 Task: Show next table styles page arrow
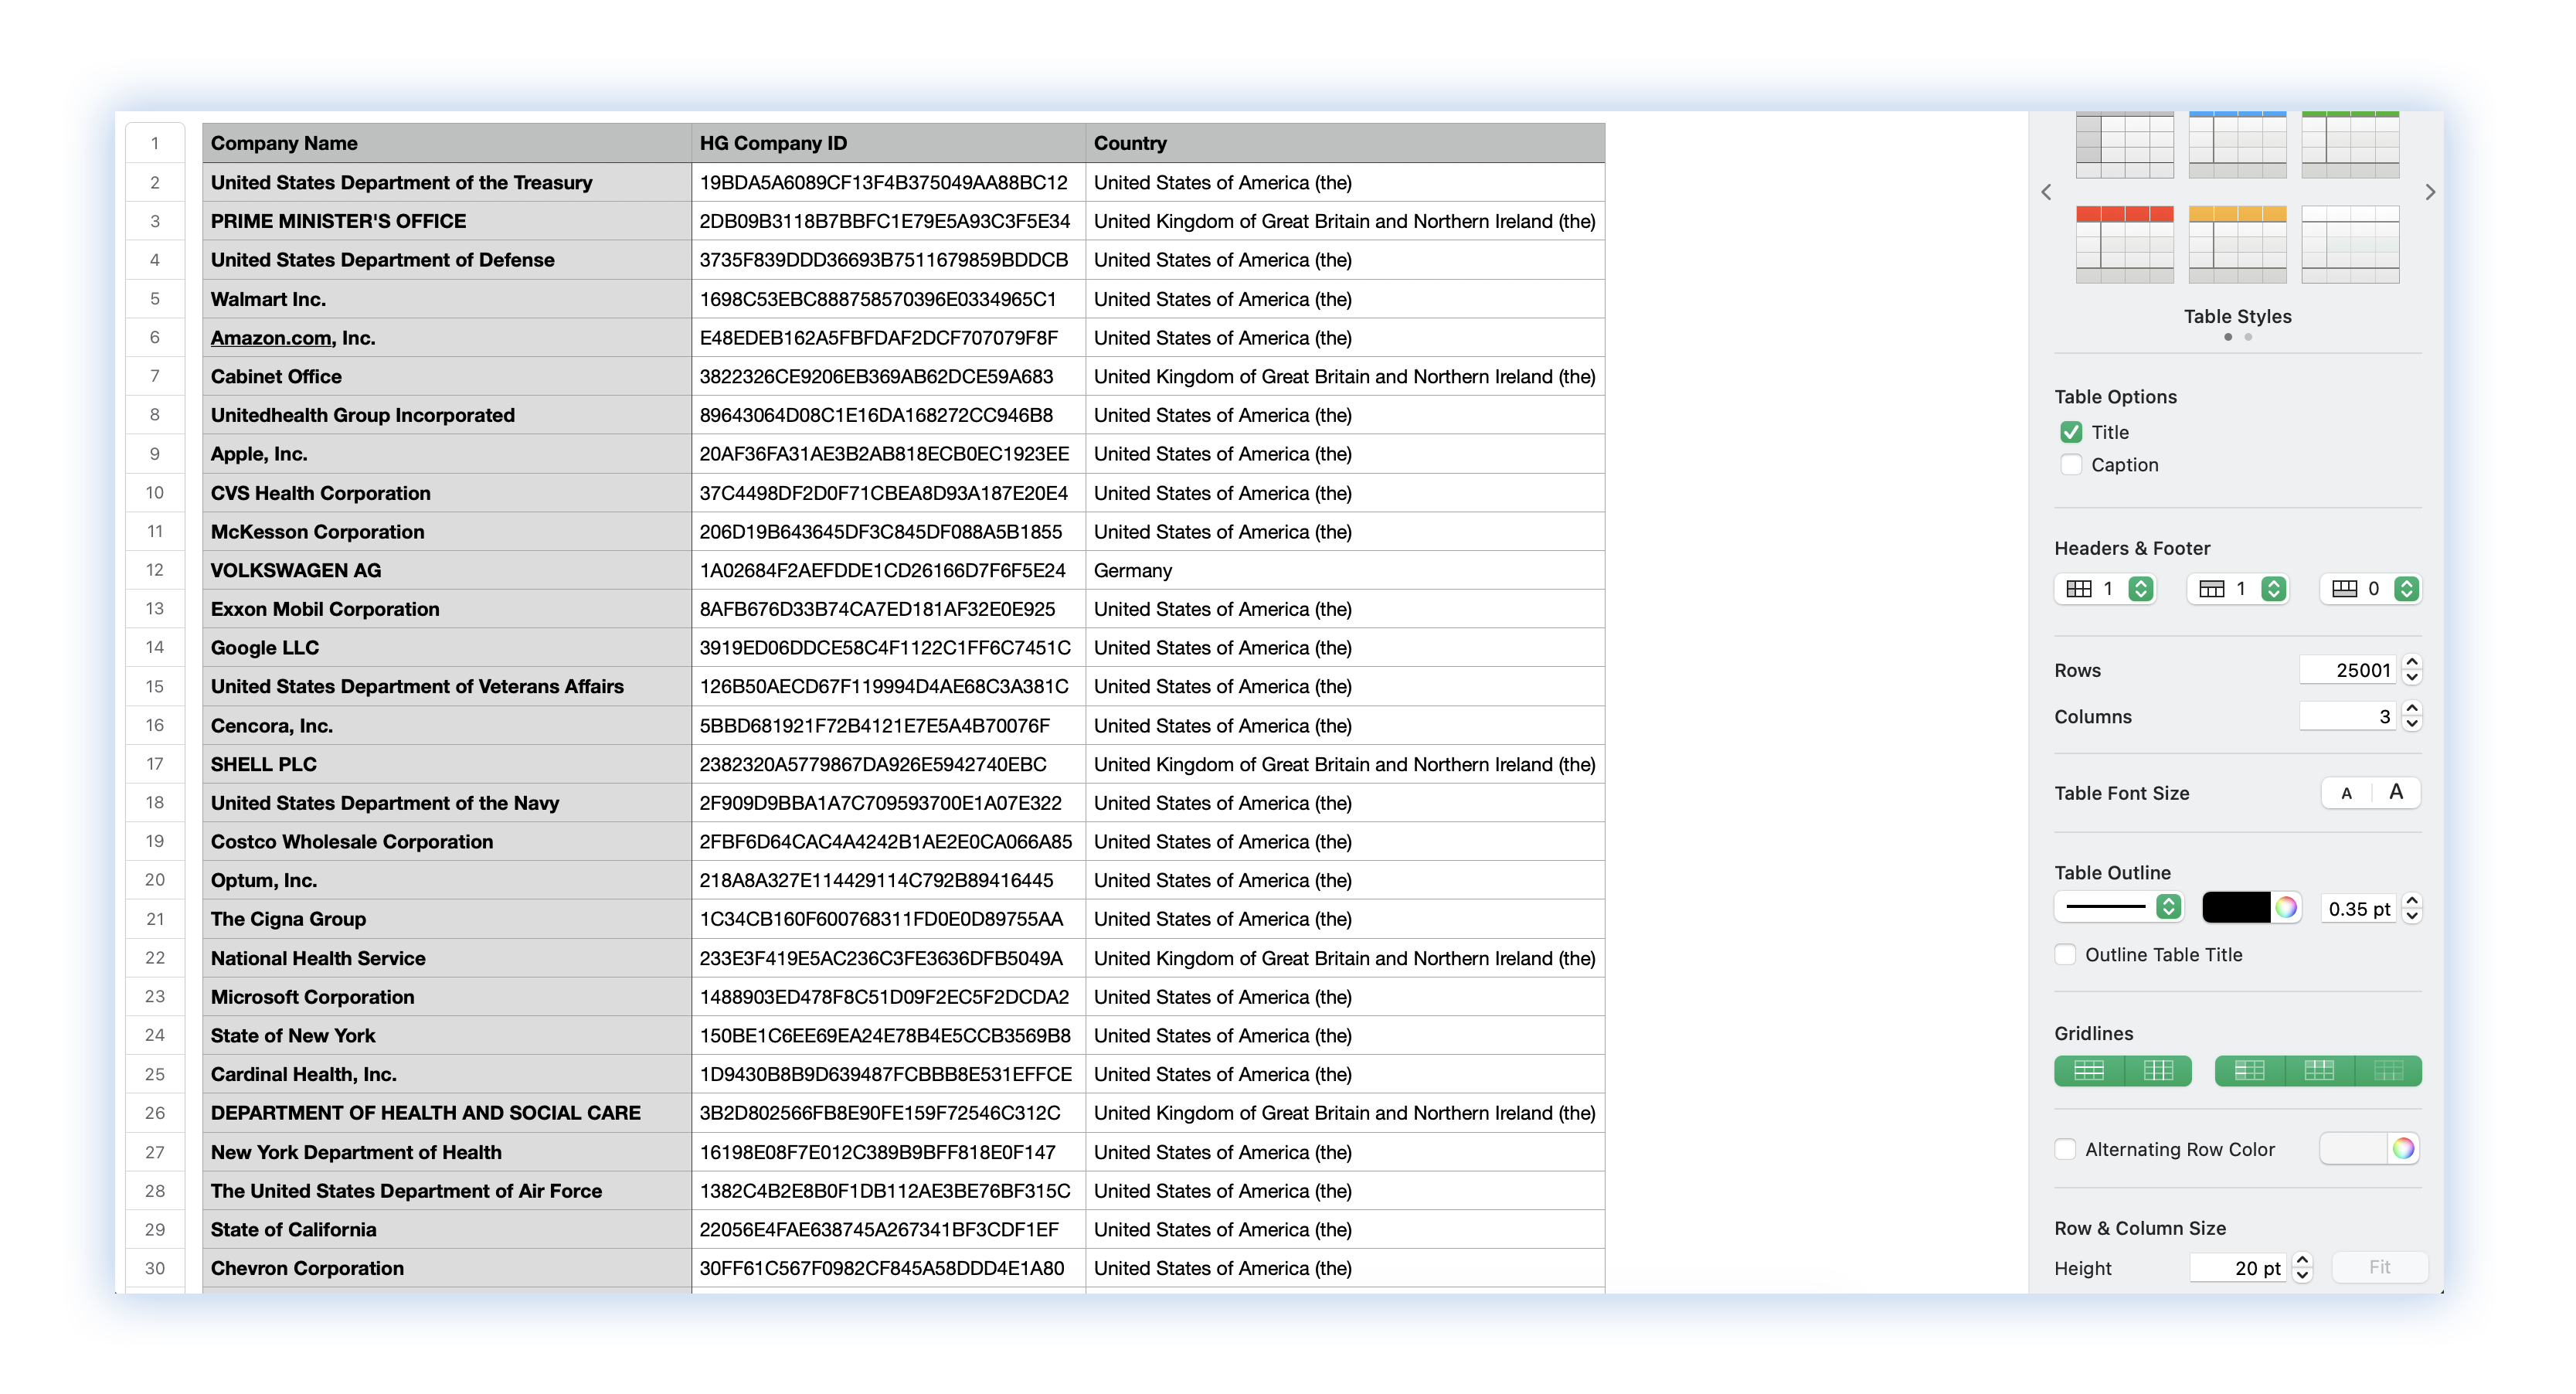tap(2430, 192)
